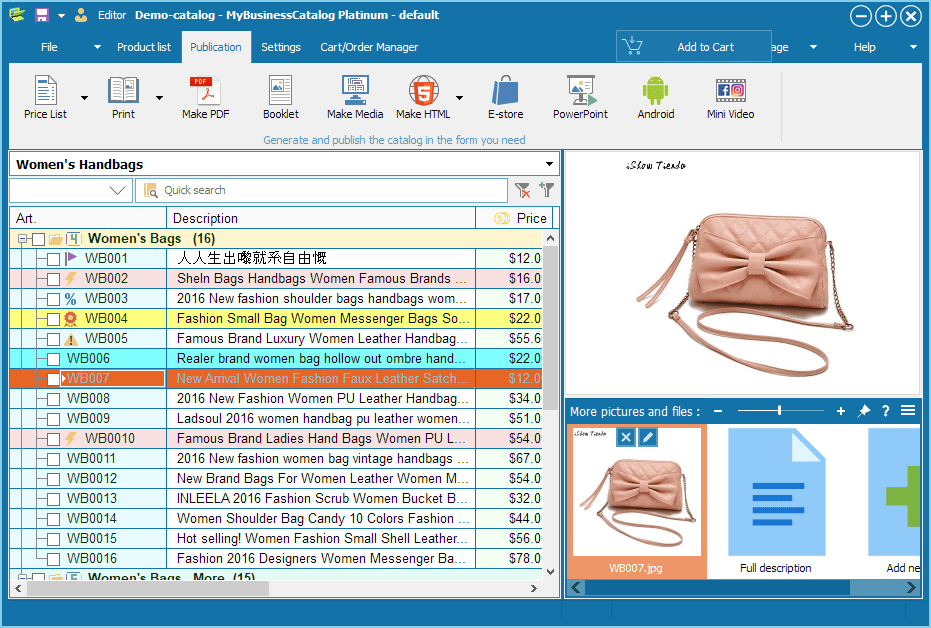
Task: Click the product list horizontal scrollbar
Action: 147,588
